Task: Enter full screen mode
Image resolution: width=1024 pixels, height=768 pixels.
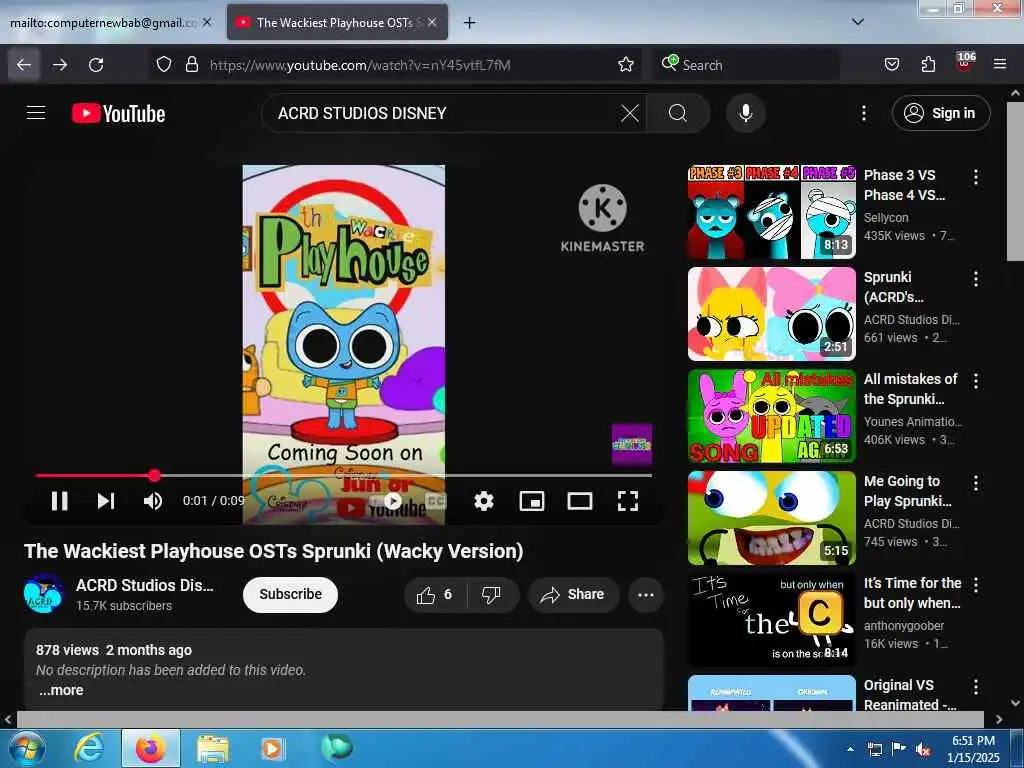Action: pyautogui.click(x=628, y=501)
